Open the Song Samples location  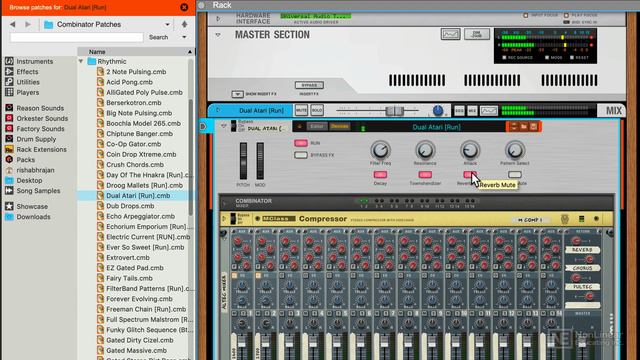[33, 191]
